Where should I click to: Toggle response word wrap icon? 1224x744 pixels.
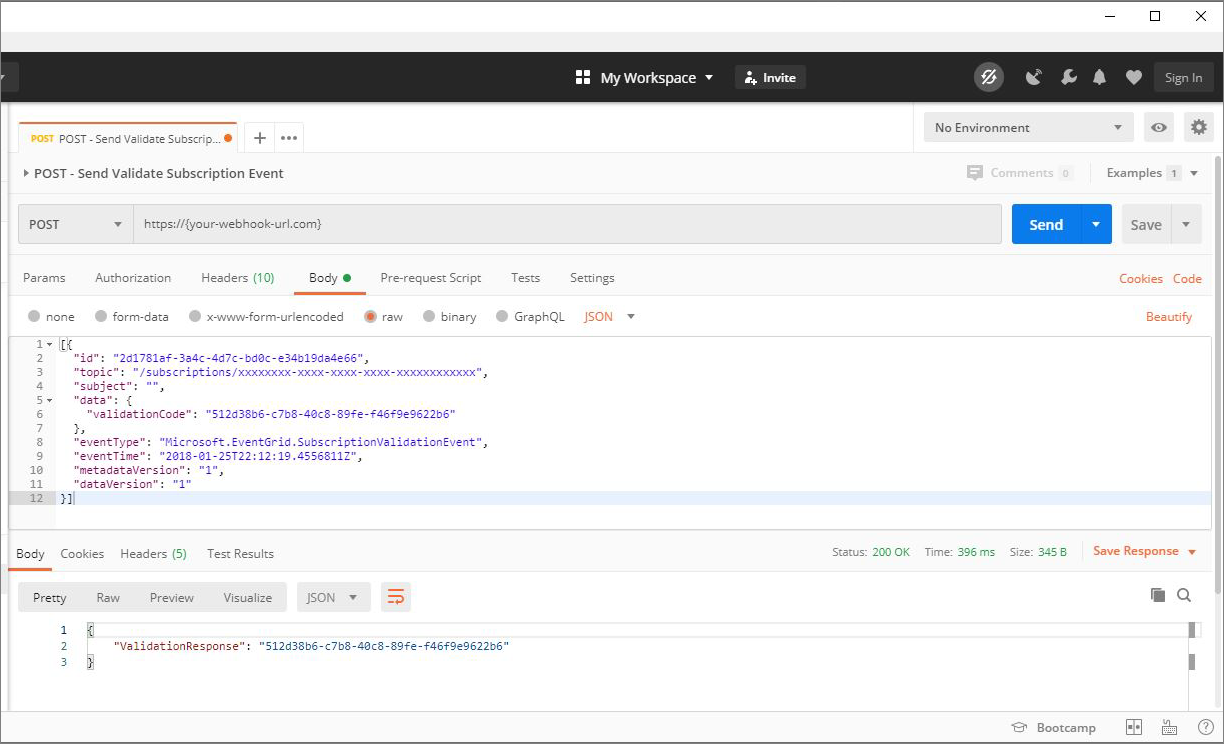tap(396, 597)
